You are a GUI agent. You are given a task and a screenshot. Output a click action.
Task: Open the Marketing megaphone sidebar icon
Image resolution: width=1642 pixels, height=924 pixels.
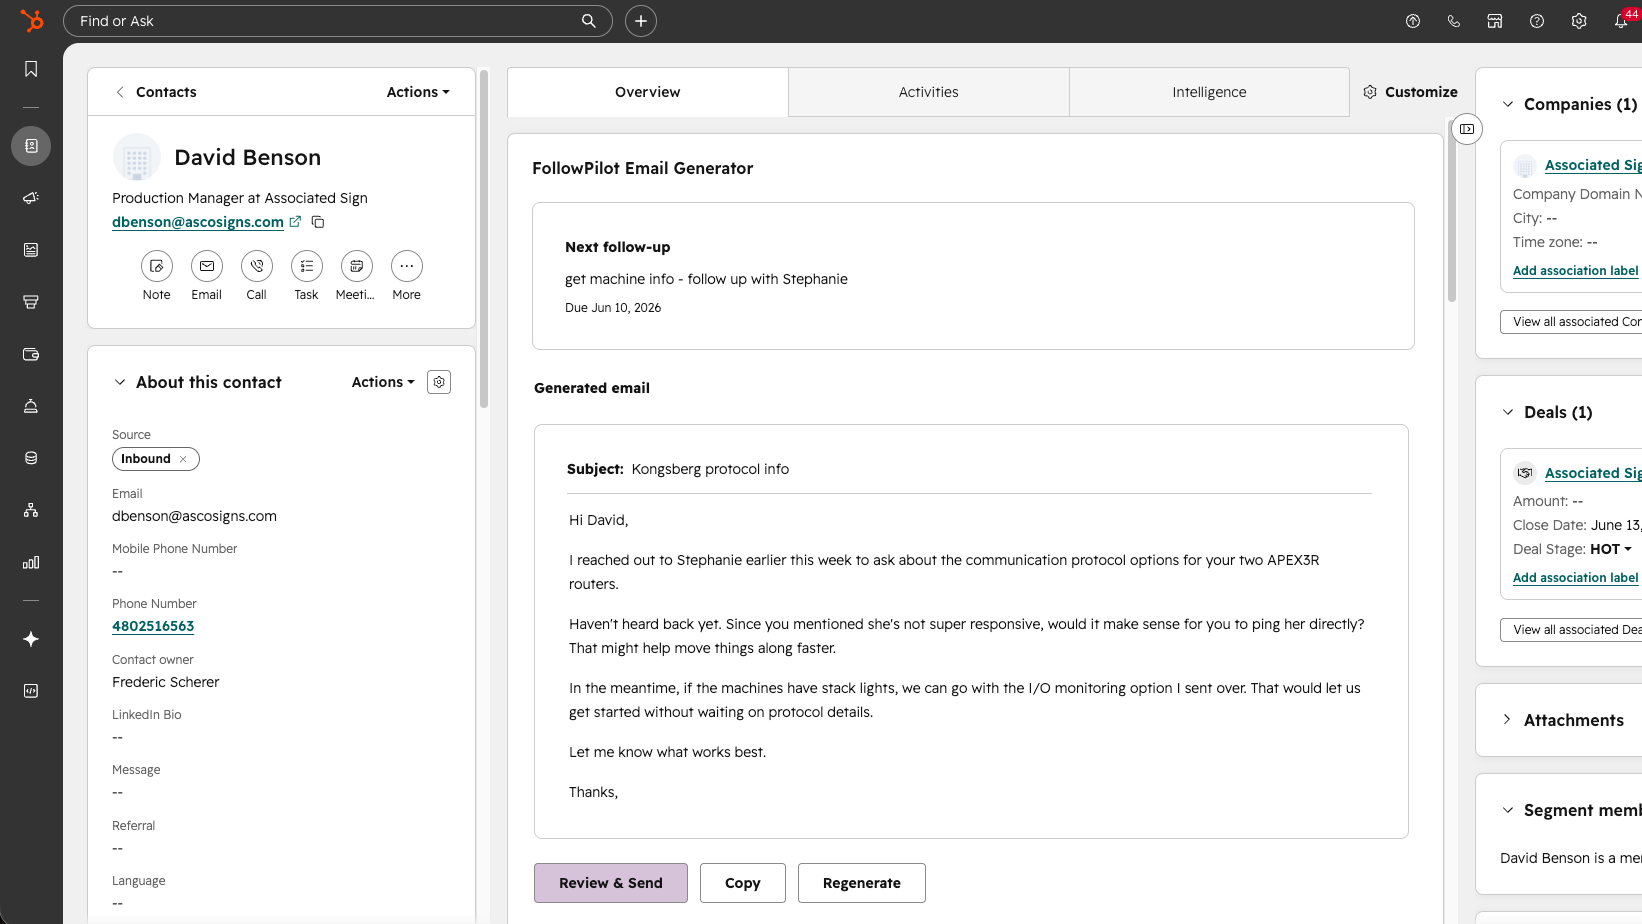[31, 198]
